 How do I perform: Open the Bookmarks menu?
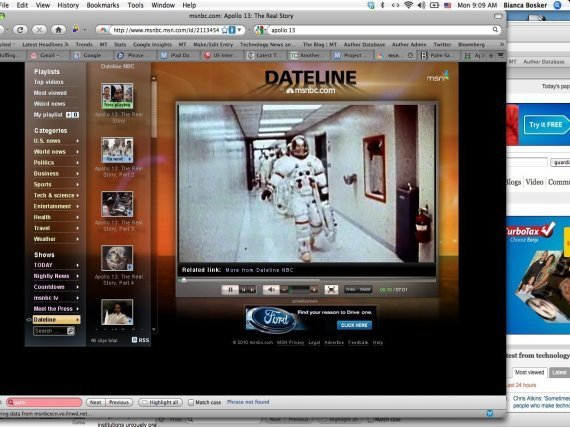click(x=103, y=5)
